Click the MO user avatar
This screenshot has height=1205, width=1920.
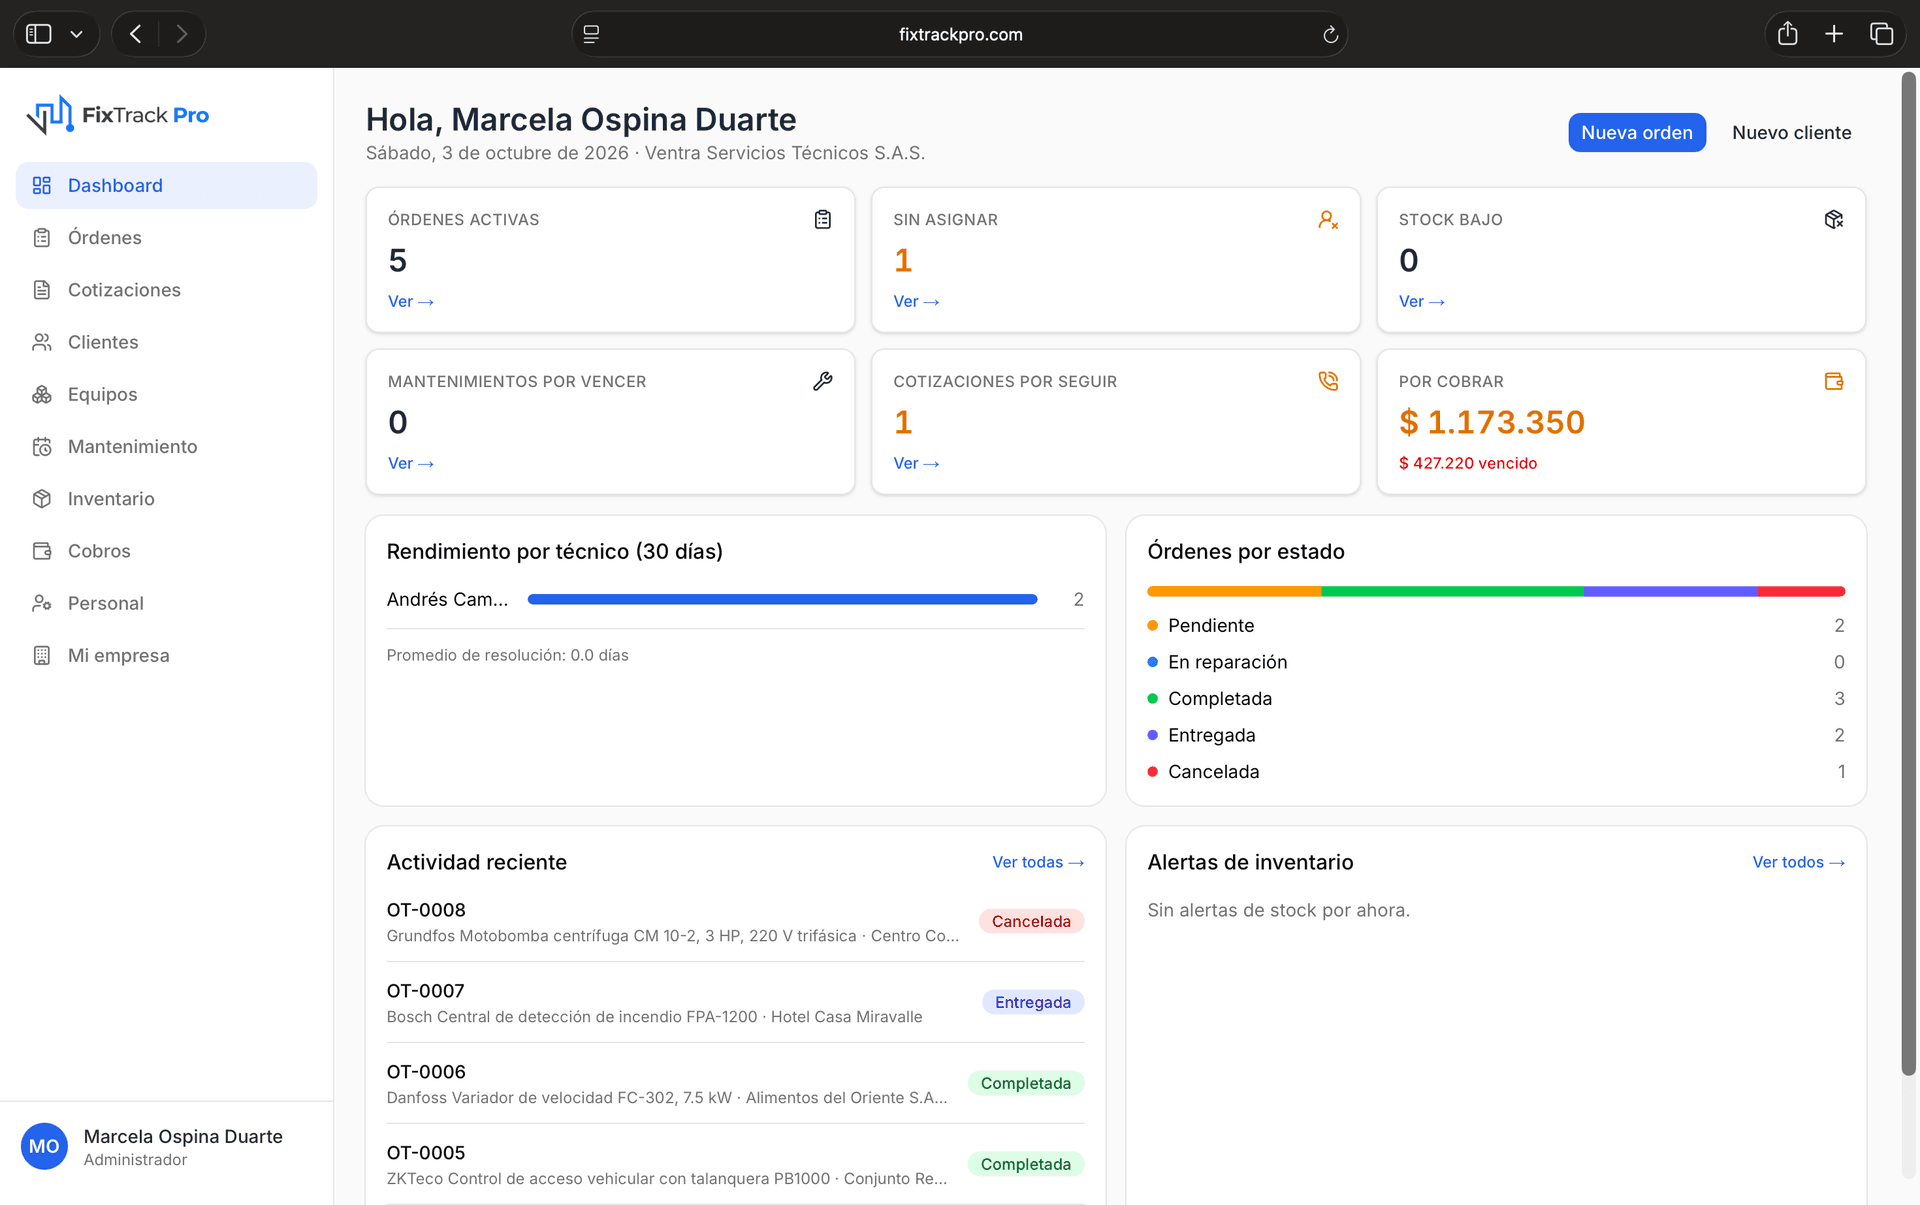tap(44, 1146)
